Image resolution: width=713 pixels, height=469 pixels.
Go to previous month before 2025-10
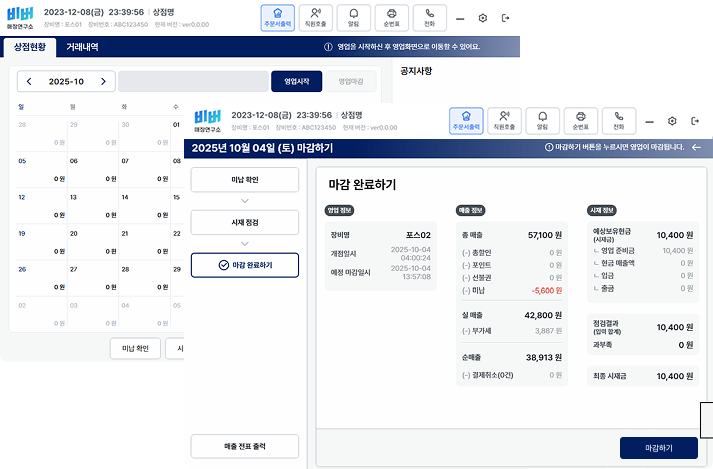pyautogui.click(x=29, y=81)
